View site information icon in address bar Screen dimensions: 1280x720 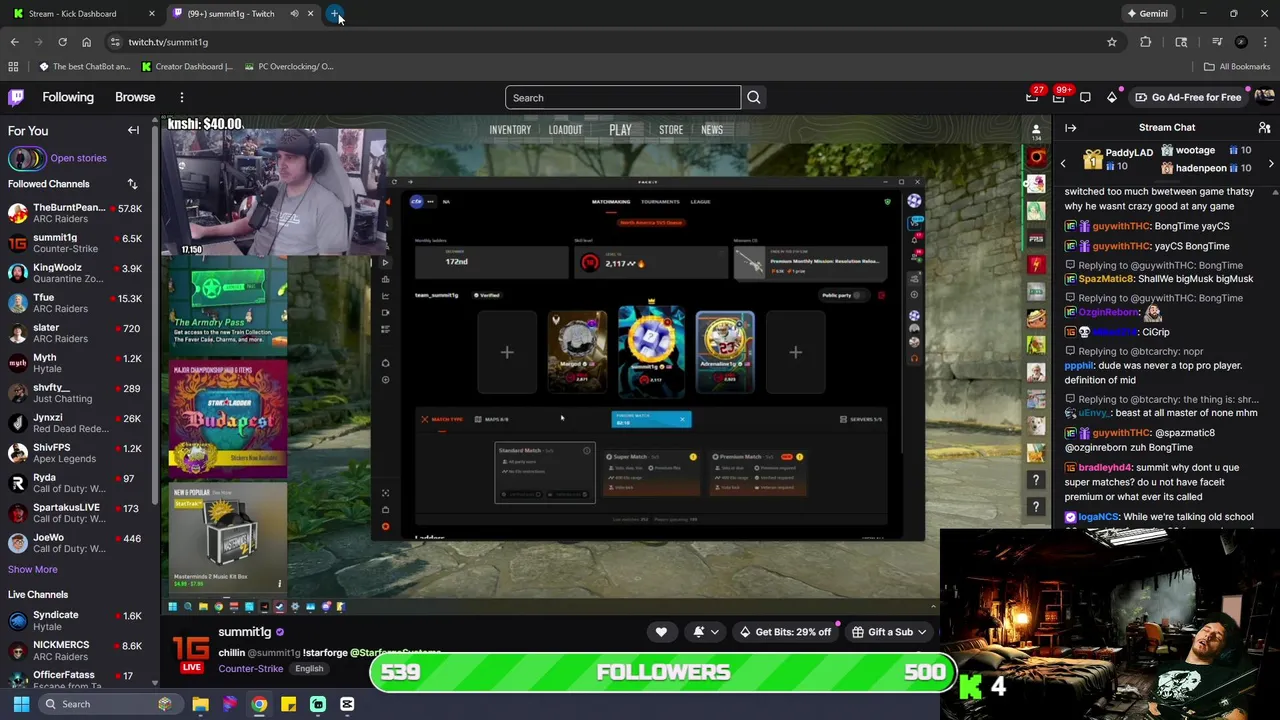pos(115,42)
